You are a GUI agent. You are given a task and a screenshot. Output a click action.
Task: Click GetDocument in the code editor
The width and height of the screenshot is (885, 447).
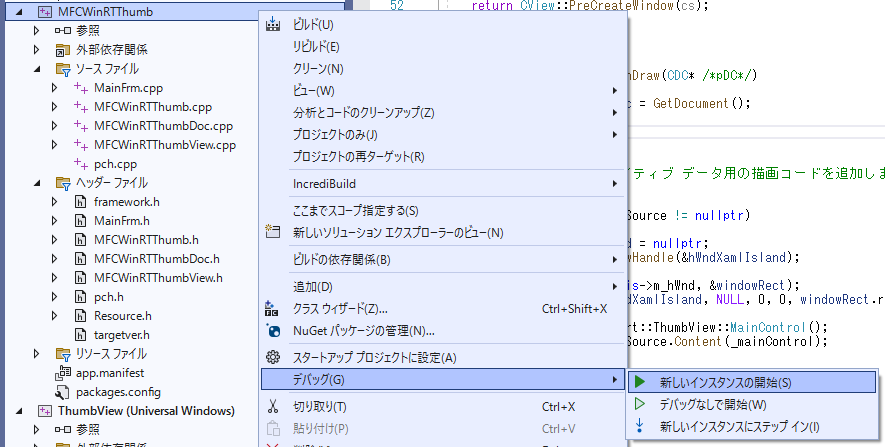692,103
